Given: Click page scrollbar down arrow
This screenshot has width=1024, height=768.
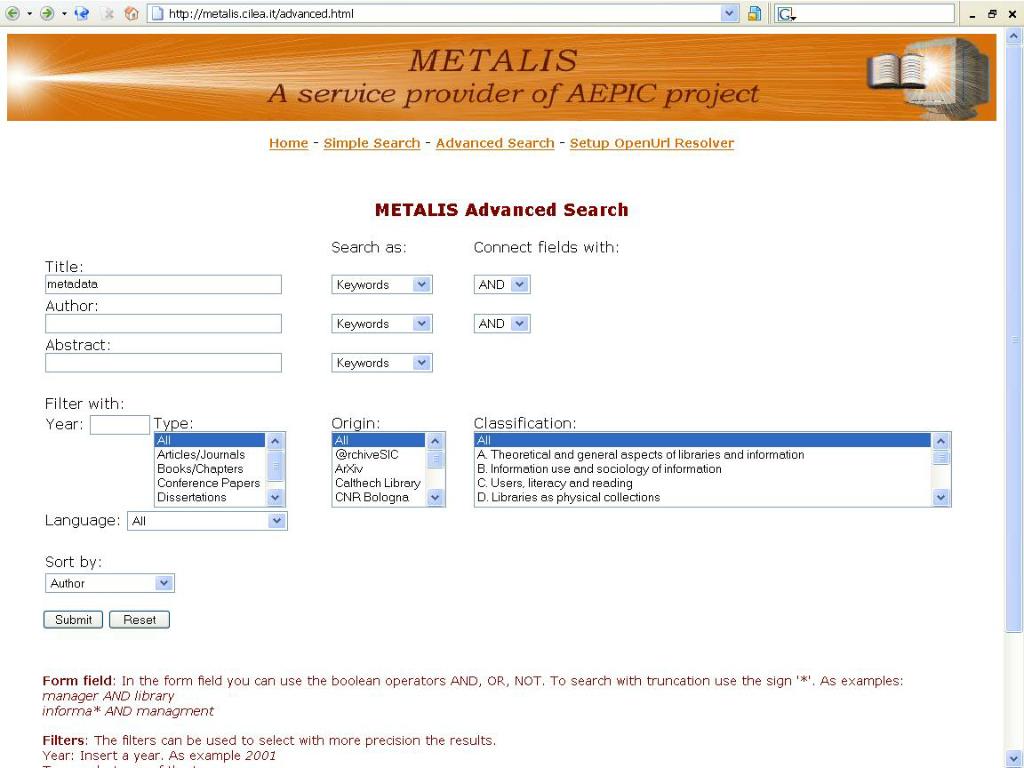Looking at the screenshot, I should (1014, 760).
